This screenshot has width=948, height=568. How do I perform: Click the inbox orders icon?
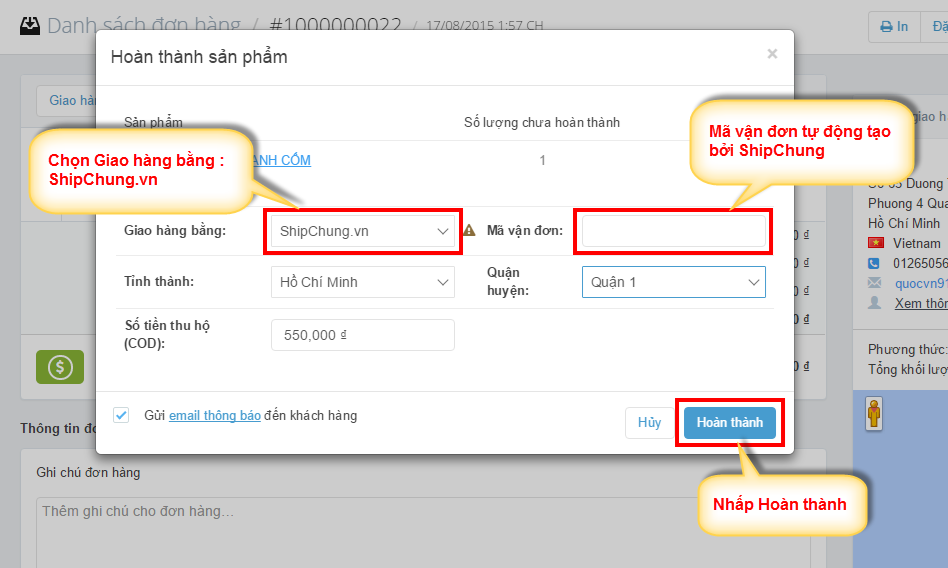tap(30, 26)
